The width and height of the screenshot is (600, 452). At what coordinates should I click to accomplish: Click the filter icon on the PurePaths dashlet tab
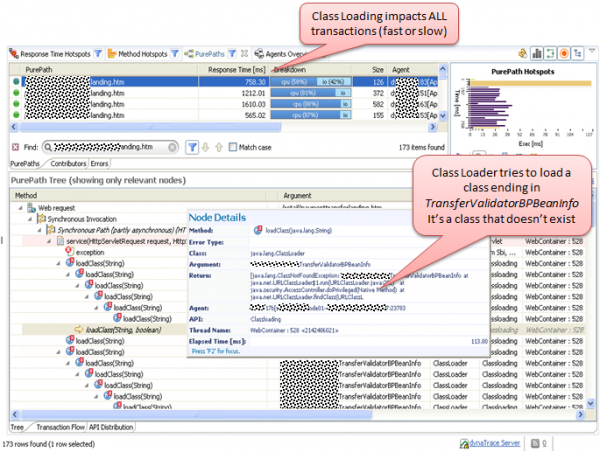[232, 54]
